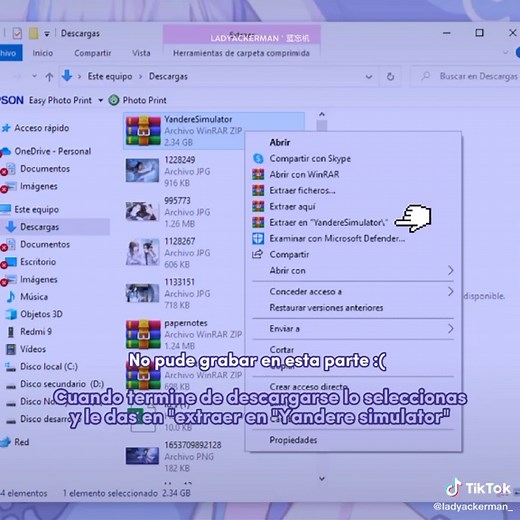Screen dimensions: 520x520
Task: Open the Vista ribbon tab
Action: point(141,53)
